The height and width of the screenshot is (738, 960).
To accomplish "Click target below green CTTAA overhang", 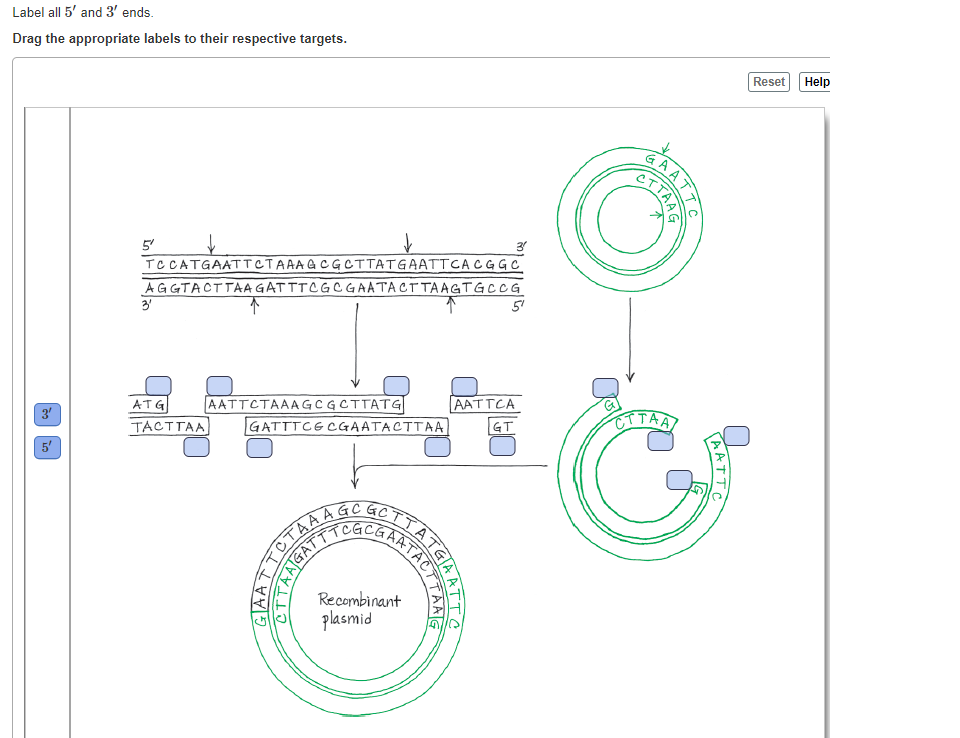I will pos(661,441).
